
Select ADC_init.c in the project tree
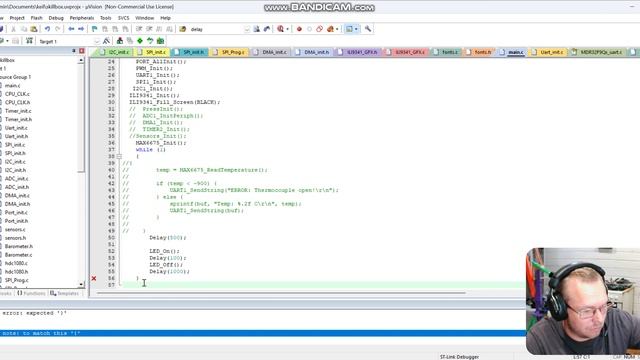click(16, 179)
